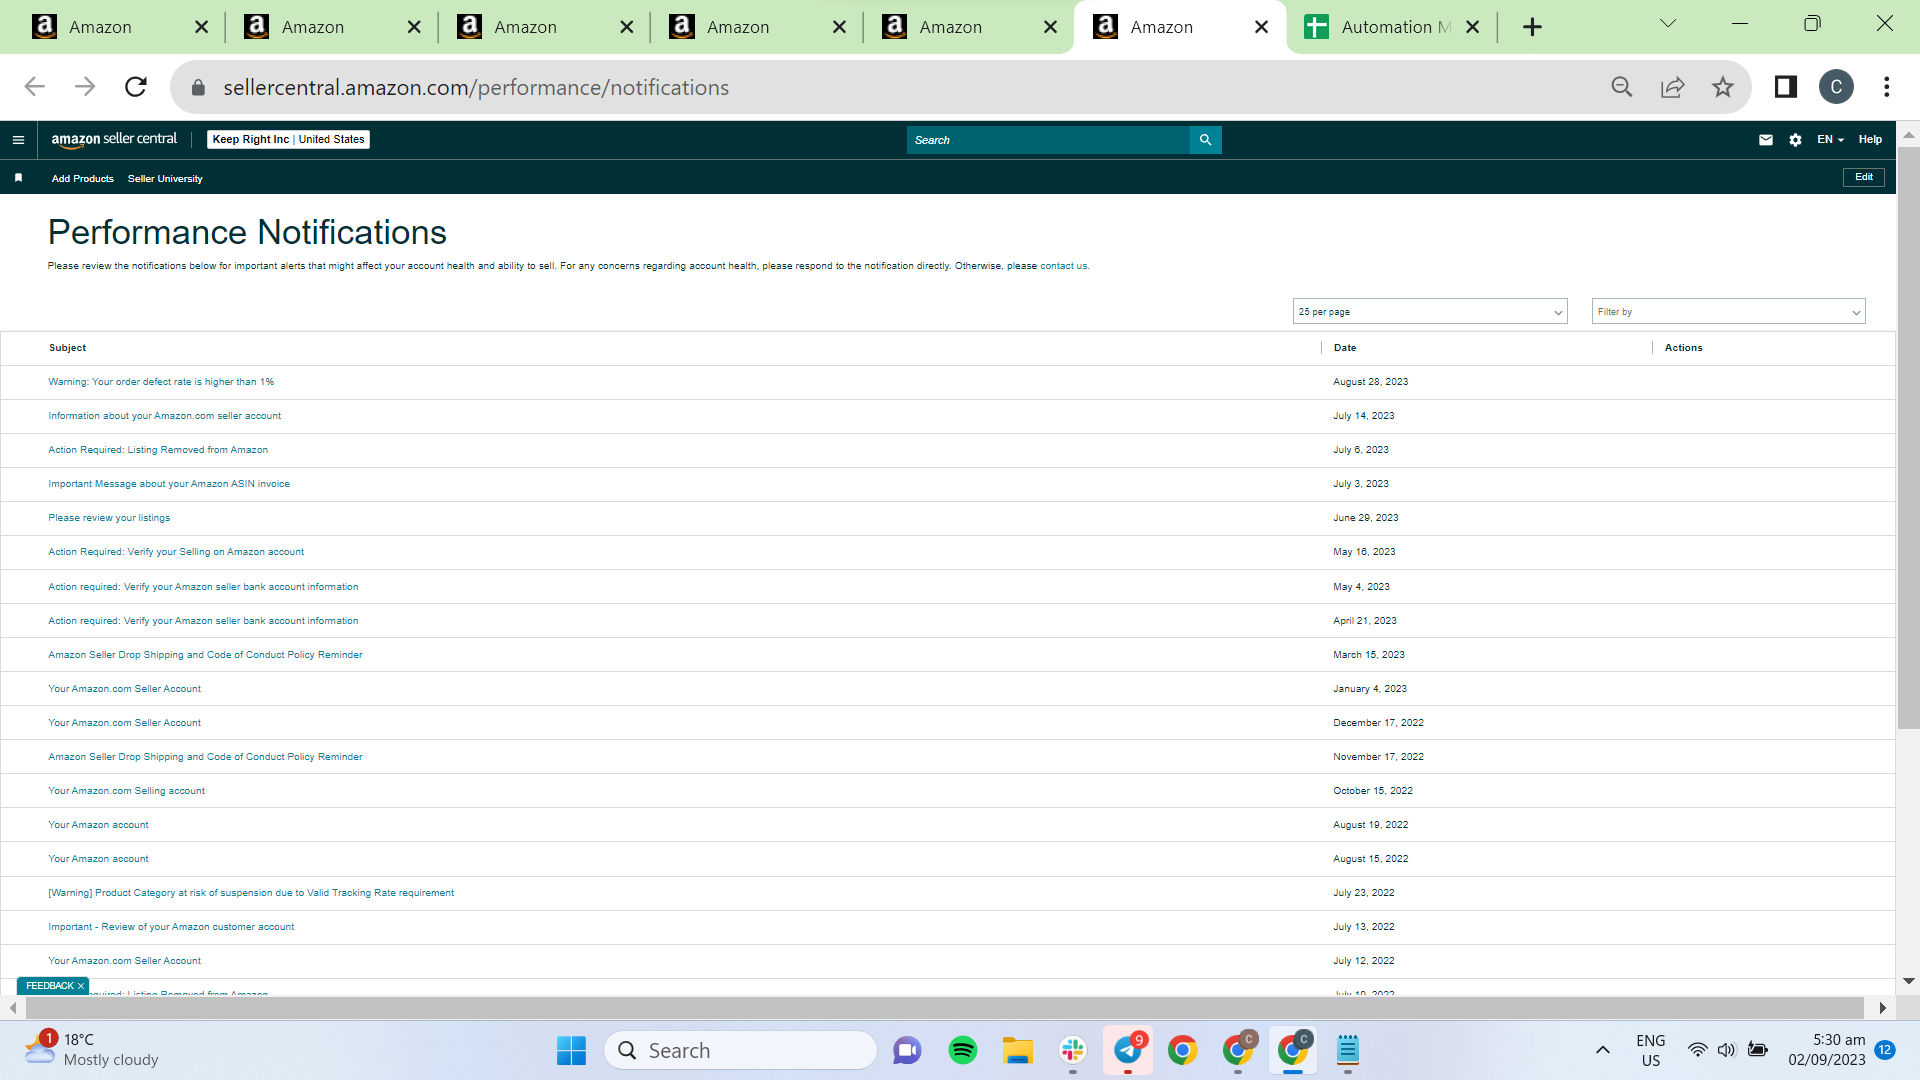Click the Windows taskbar Search box
The height and width of the screenshot is (1080, 1920).
(x=740, y=1050)
